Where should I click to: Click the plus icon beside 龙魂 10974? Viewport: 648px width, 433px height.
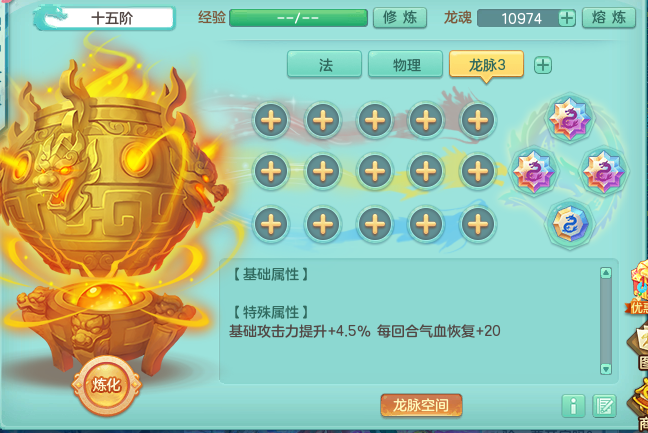(x=567, y=18)
